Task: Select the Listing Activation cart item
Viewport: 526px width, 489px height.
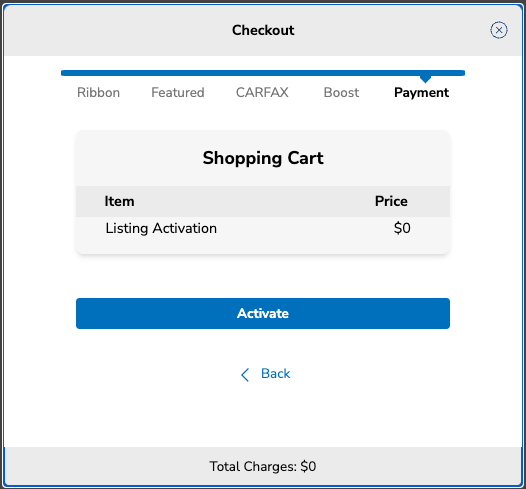Action: click(x=161, y=228)
